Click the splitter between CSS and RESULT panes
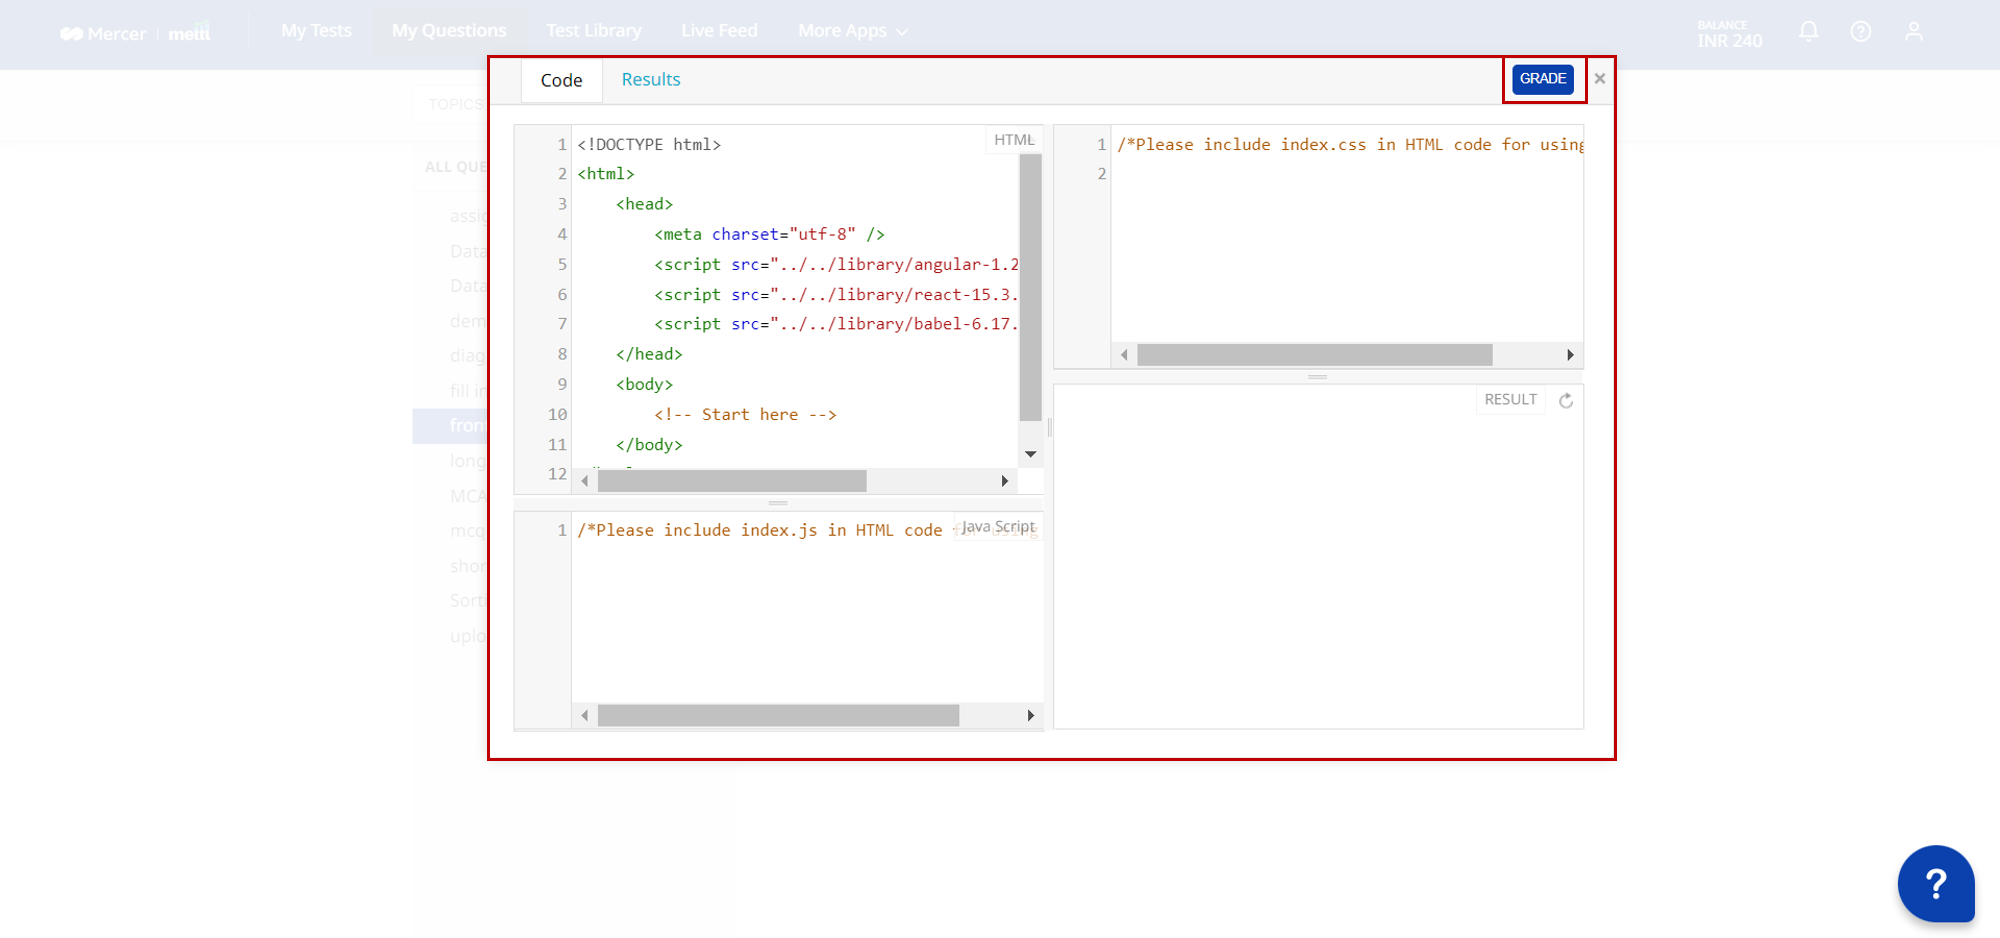Image resolution: width=2000 pixels, height=938 pixels. (1318, 377)
